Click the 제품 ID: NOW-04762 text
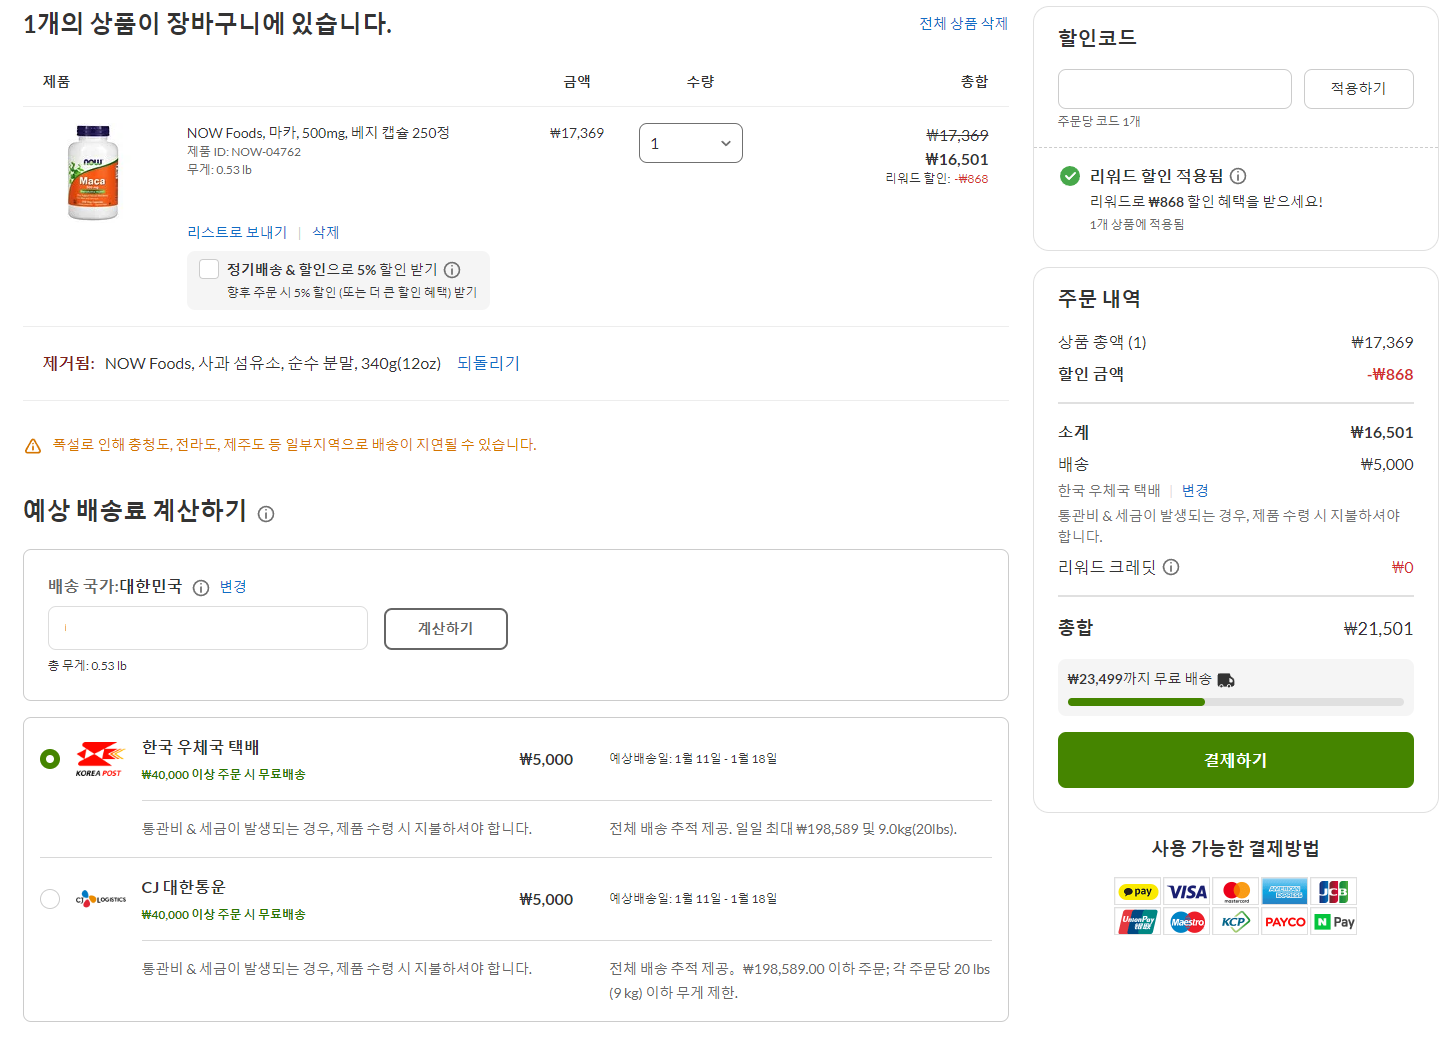The width and height of the screenshot is (1456, 1052). [243, 152]
